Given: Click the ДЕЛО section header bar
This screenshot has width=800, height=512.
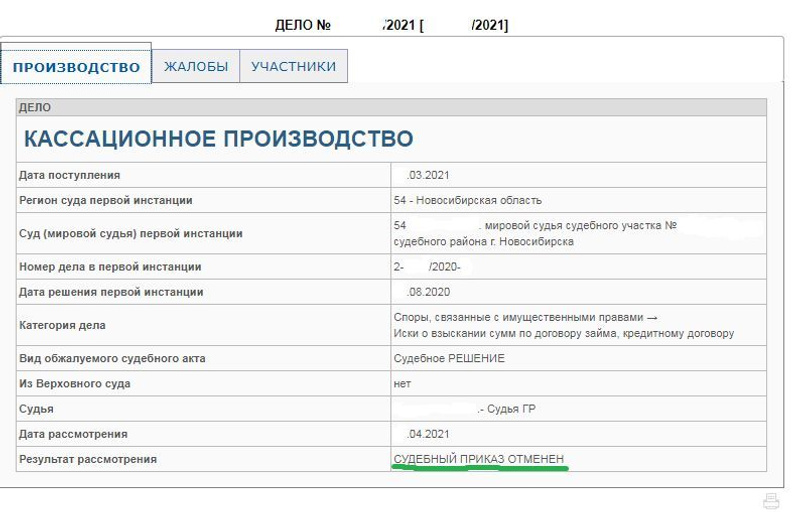Looking at the screenshot, I should 391,107.
